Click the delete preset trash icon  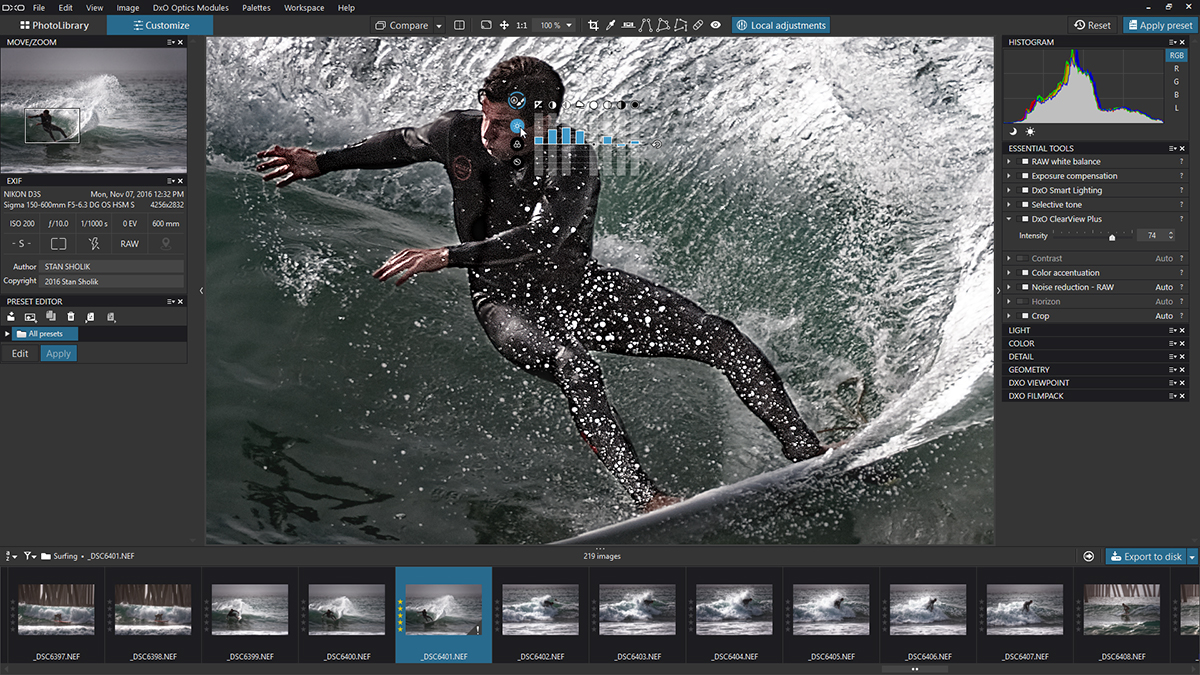[x=70, y=317]
